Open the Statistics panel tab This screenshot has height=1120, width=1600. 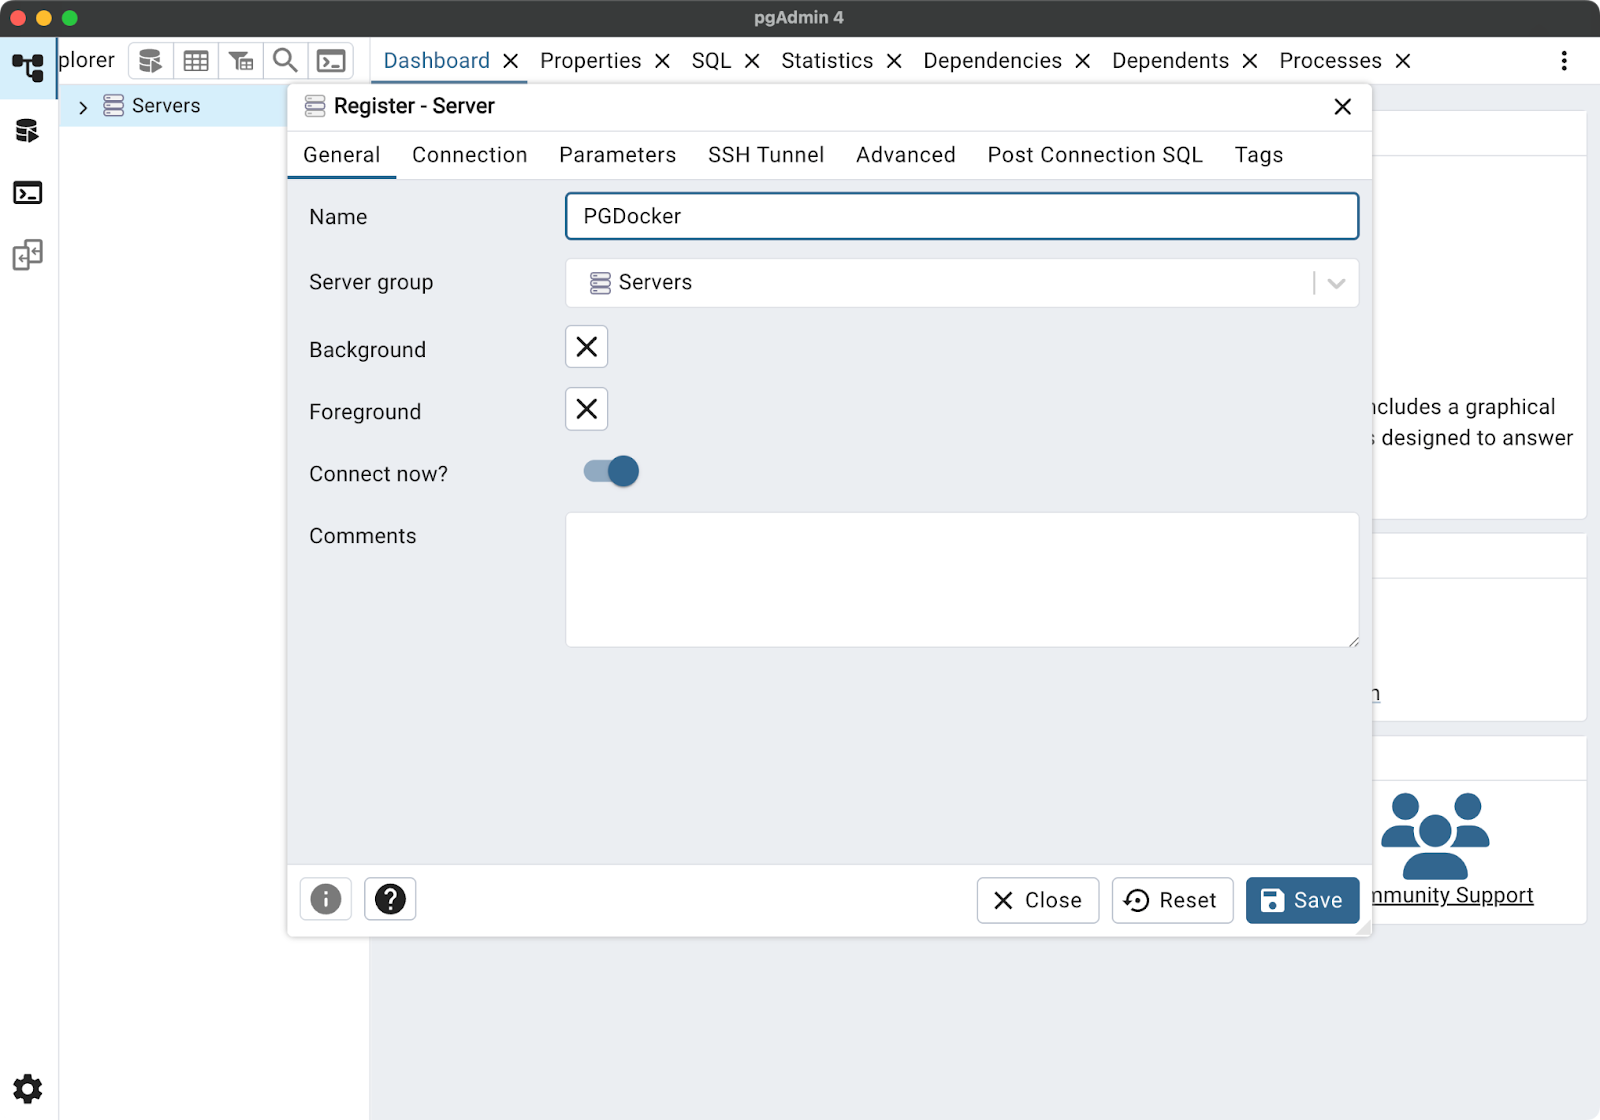pyautogui.click(x=827, y=61)
